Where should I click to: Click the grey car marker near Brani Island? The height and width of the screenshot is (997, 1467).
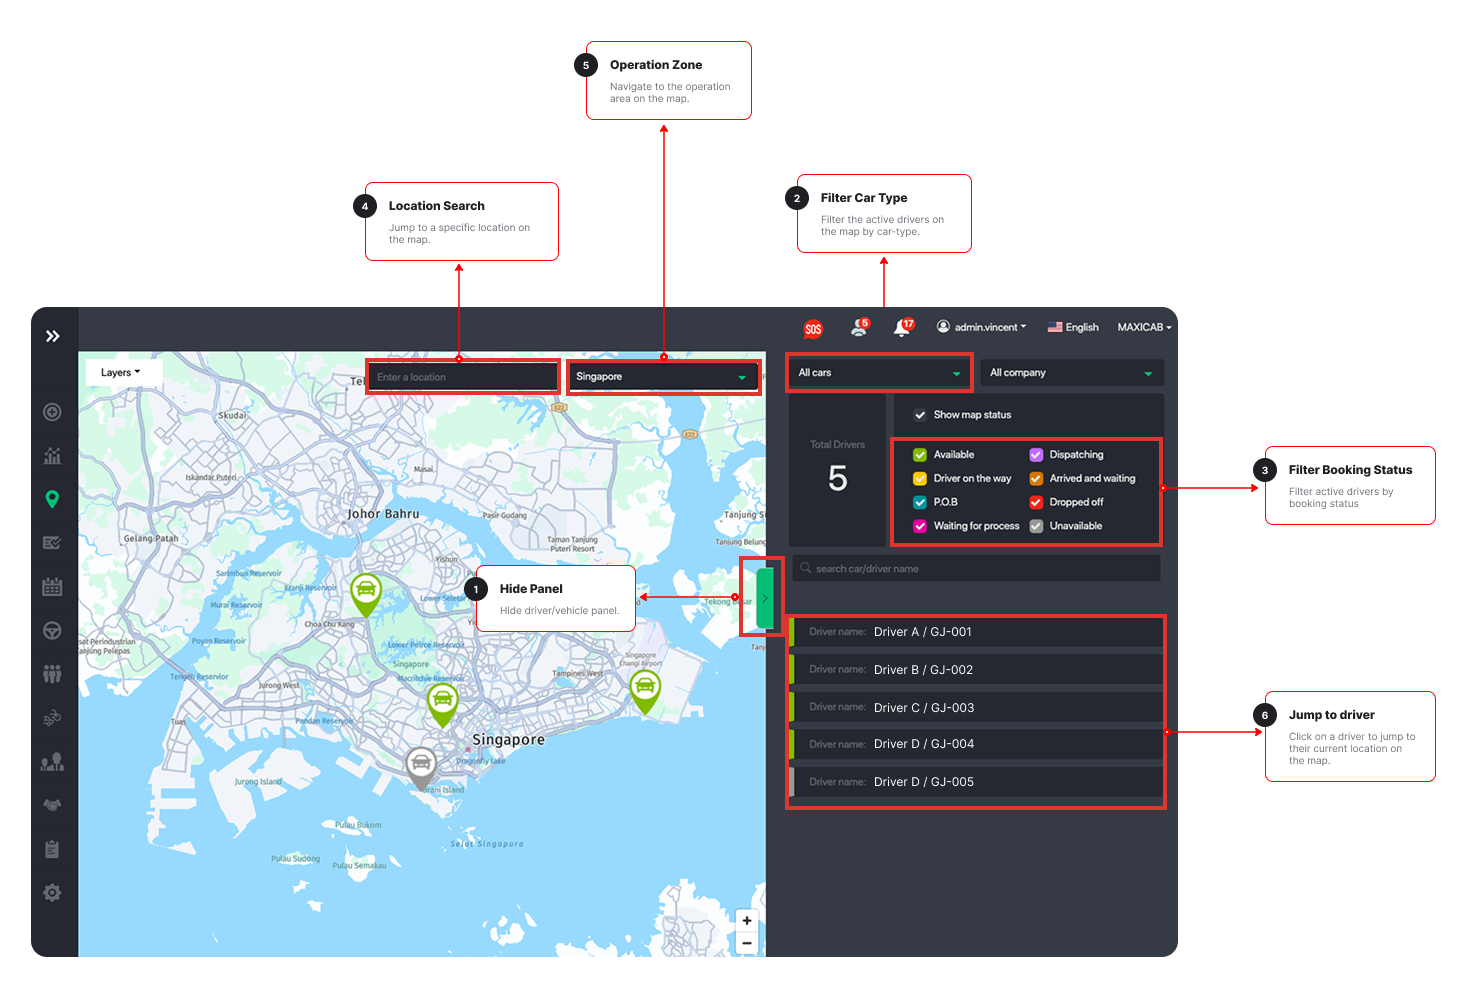[x=421, y=768]
